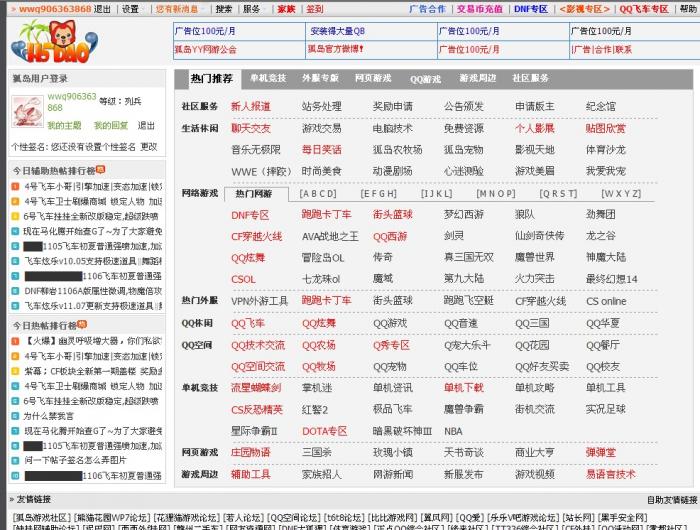700x530 pixels.
Task: Open the 弹弹堂 forum
Action: (600, 452)
